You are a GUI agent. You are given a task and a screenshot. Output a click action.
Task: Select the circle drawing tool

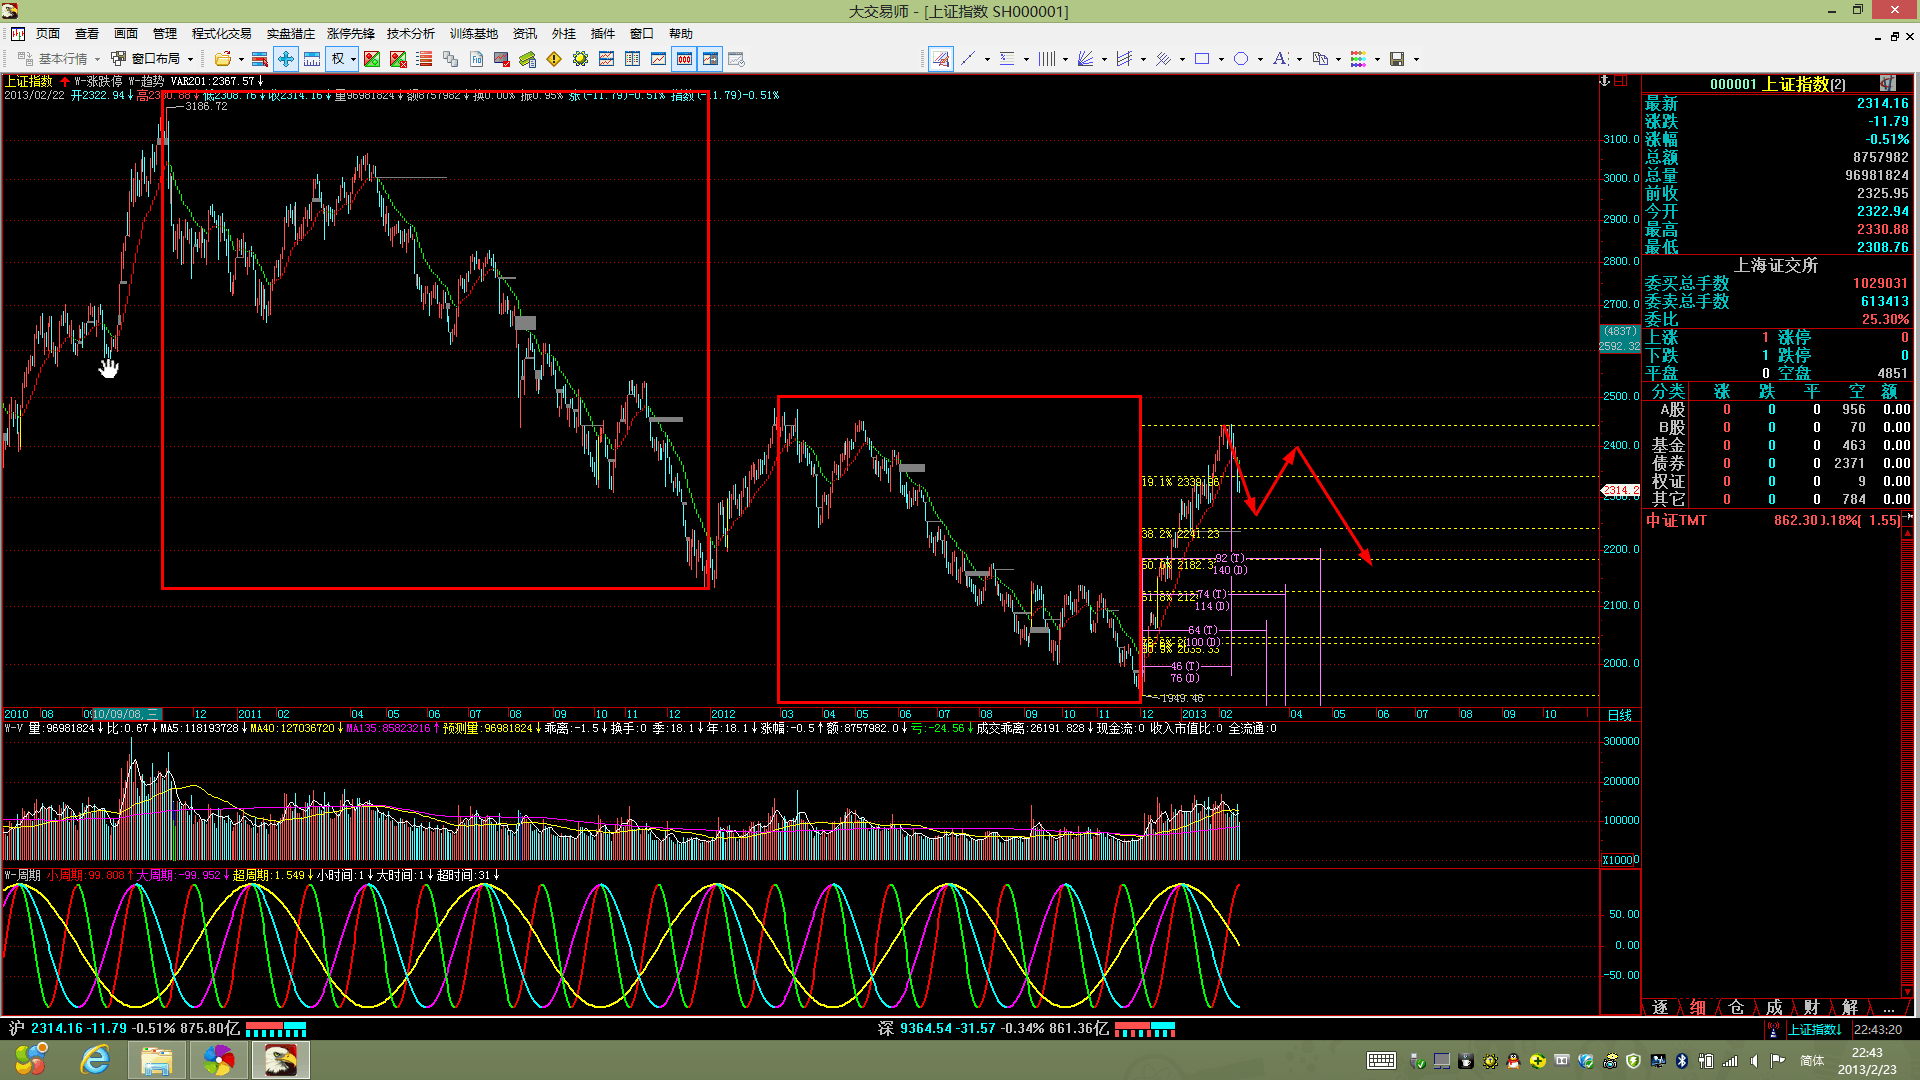pos(1241,59)
